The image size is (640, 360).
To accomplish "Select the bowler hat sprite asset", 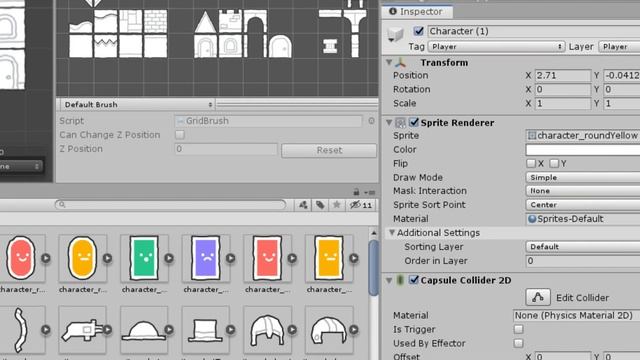I will click(x=144, y=330).
